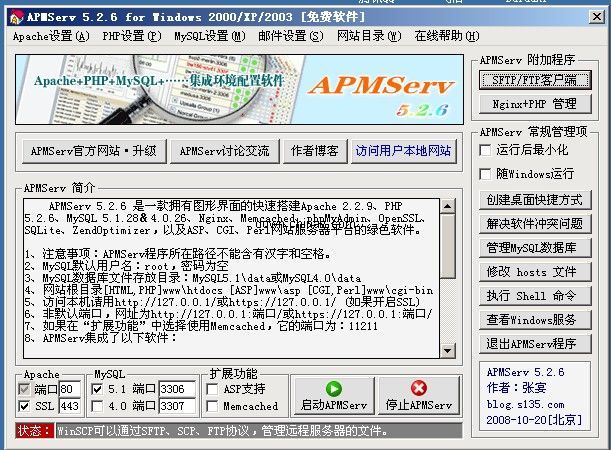Click the MySQL 4.0 port field 3307
Viewport: 611px width, 450px height.
click(x=177, y=406)
